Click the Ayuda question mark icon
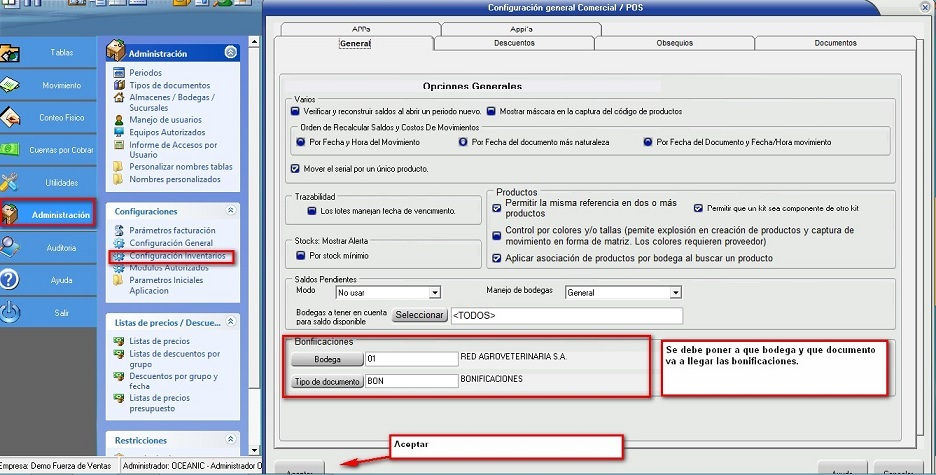Image resolution: width=936 pixels, height=475 pixels. pyautogui.click(x=12, y=280)
